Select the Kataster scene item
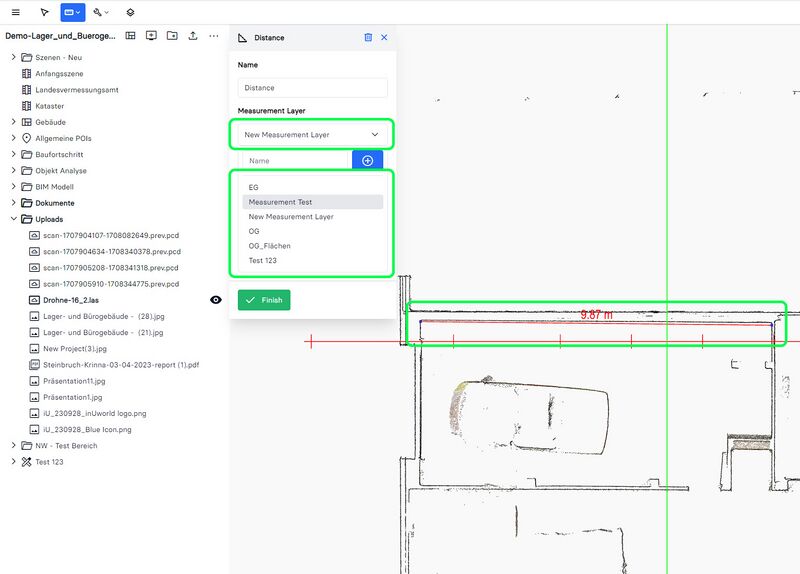Image resolution: width=800 pixels, height=574 pixels. tap(49, 106)
